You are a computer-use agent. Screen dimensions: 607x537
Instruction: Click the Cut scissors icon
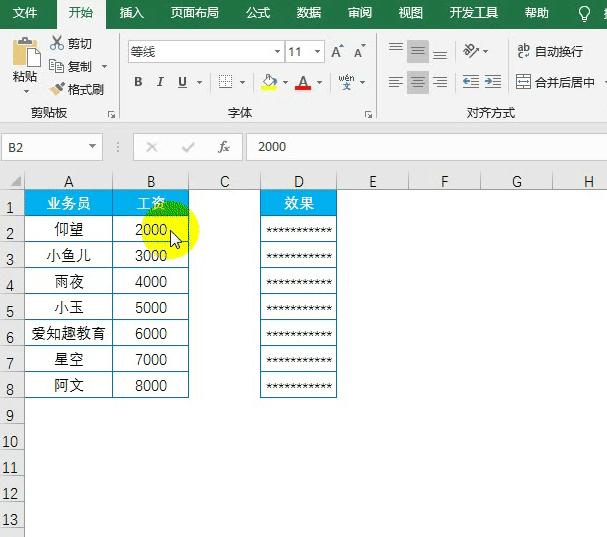click(57, 43)
